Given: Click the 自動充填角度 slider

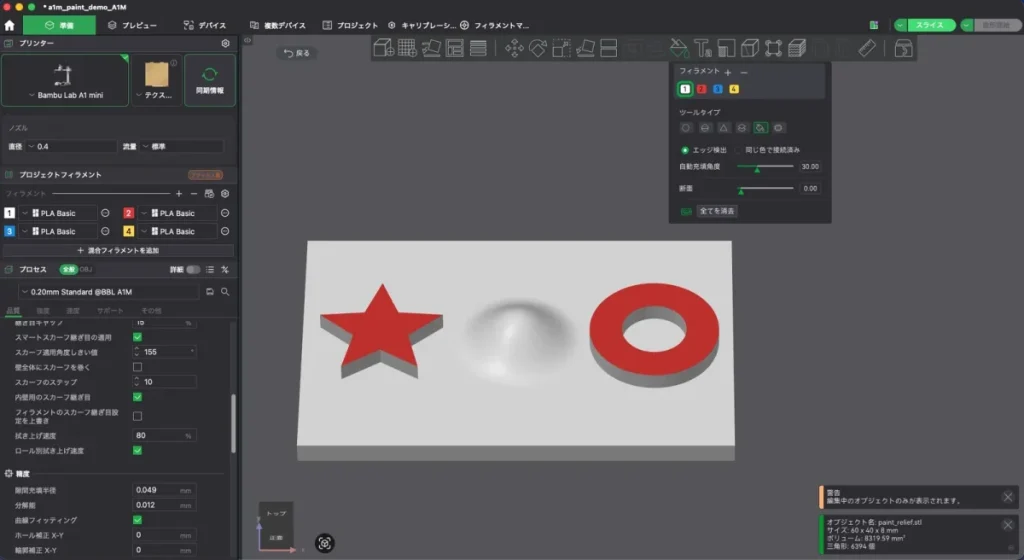Looking at the screenshot, I should tap(765, 166).
